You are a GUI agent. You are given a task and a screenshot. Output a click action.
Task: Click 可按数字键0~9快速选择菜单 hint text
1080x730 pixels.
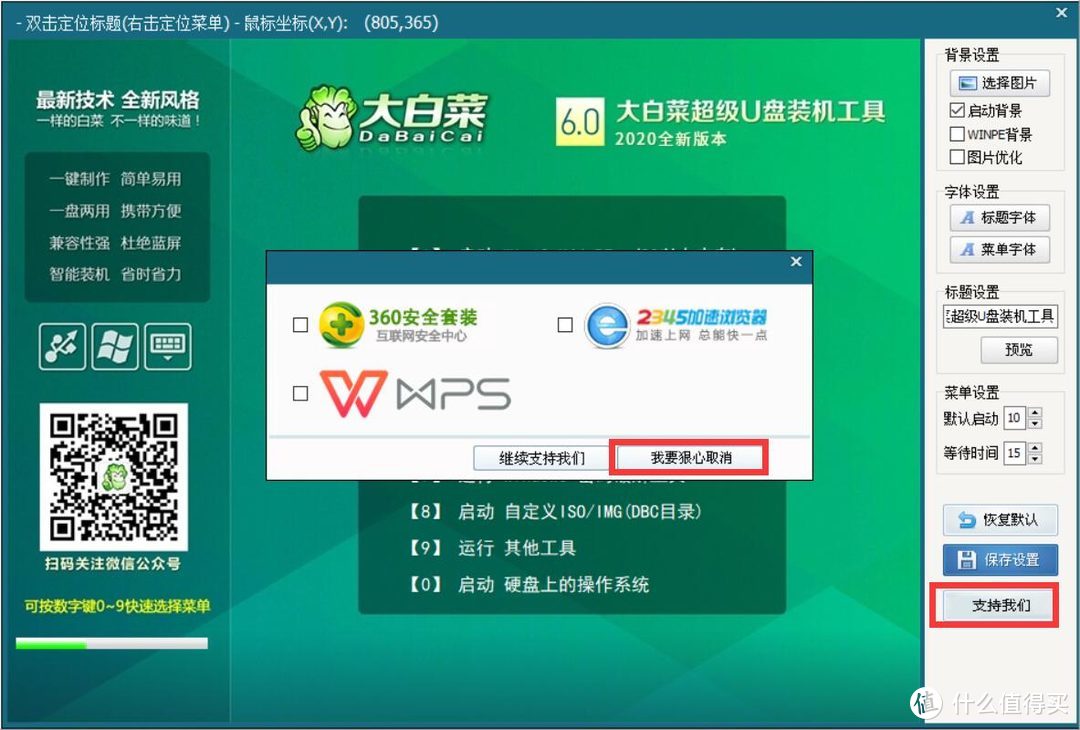click(118, 606)
